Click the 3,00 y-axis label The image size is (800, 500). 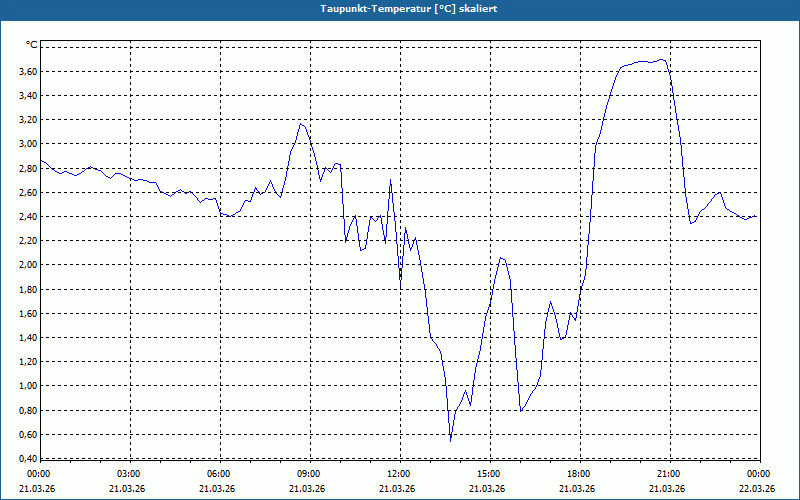pyautogui.click(x=28, y=144)
